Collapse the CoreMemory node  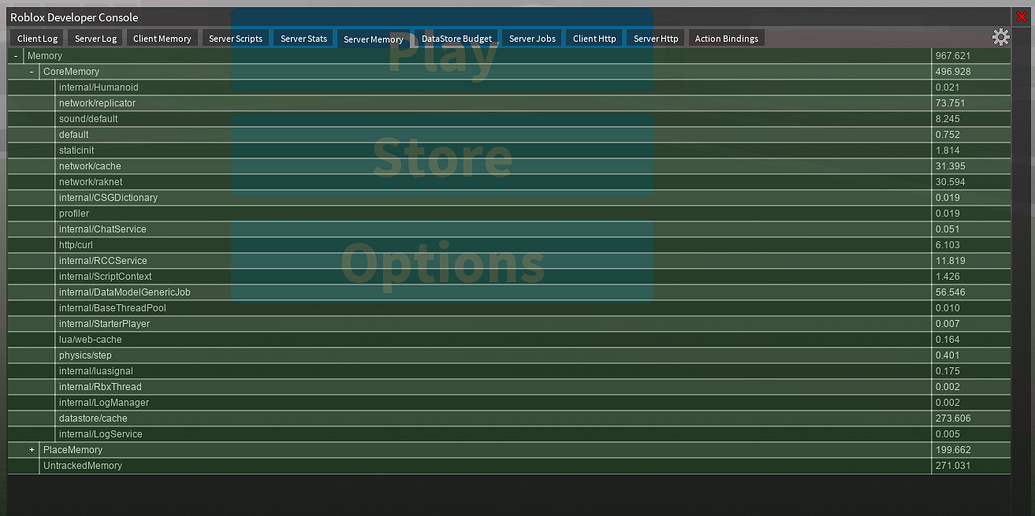click(x=32, y=72)
